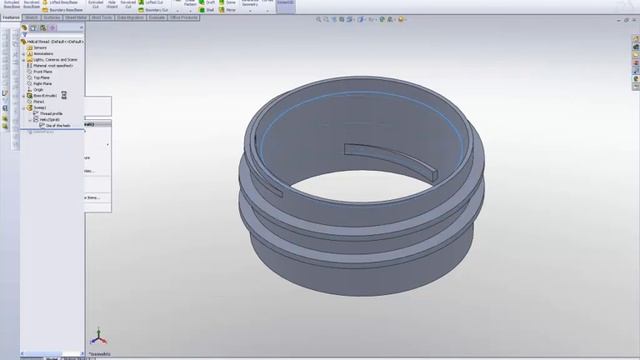Click the Boundary Boss/Base tool
640x360 pixels.
click(x=62, y=10)
